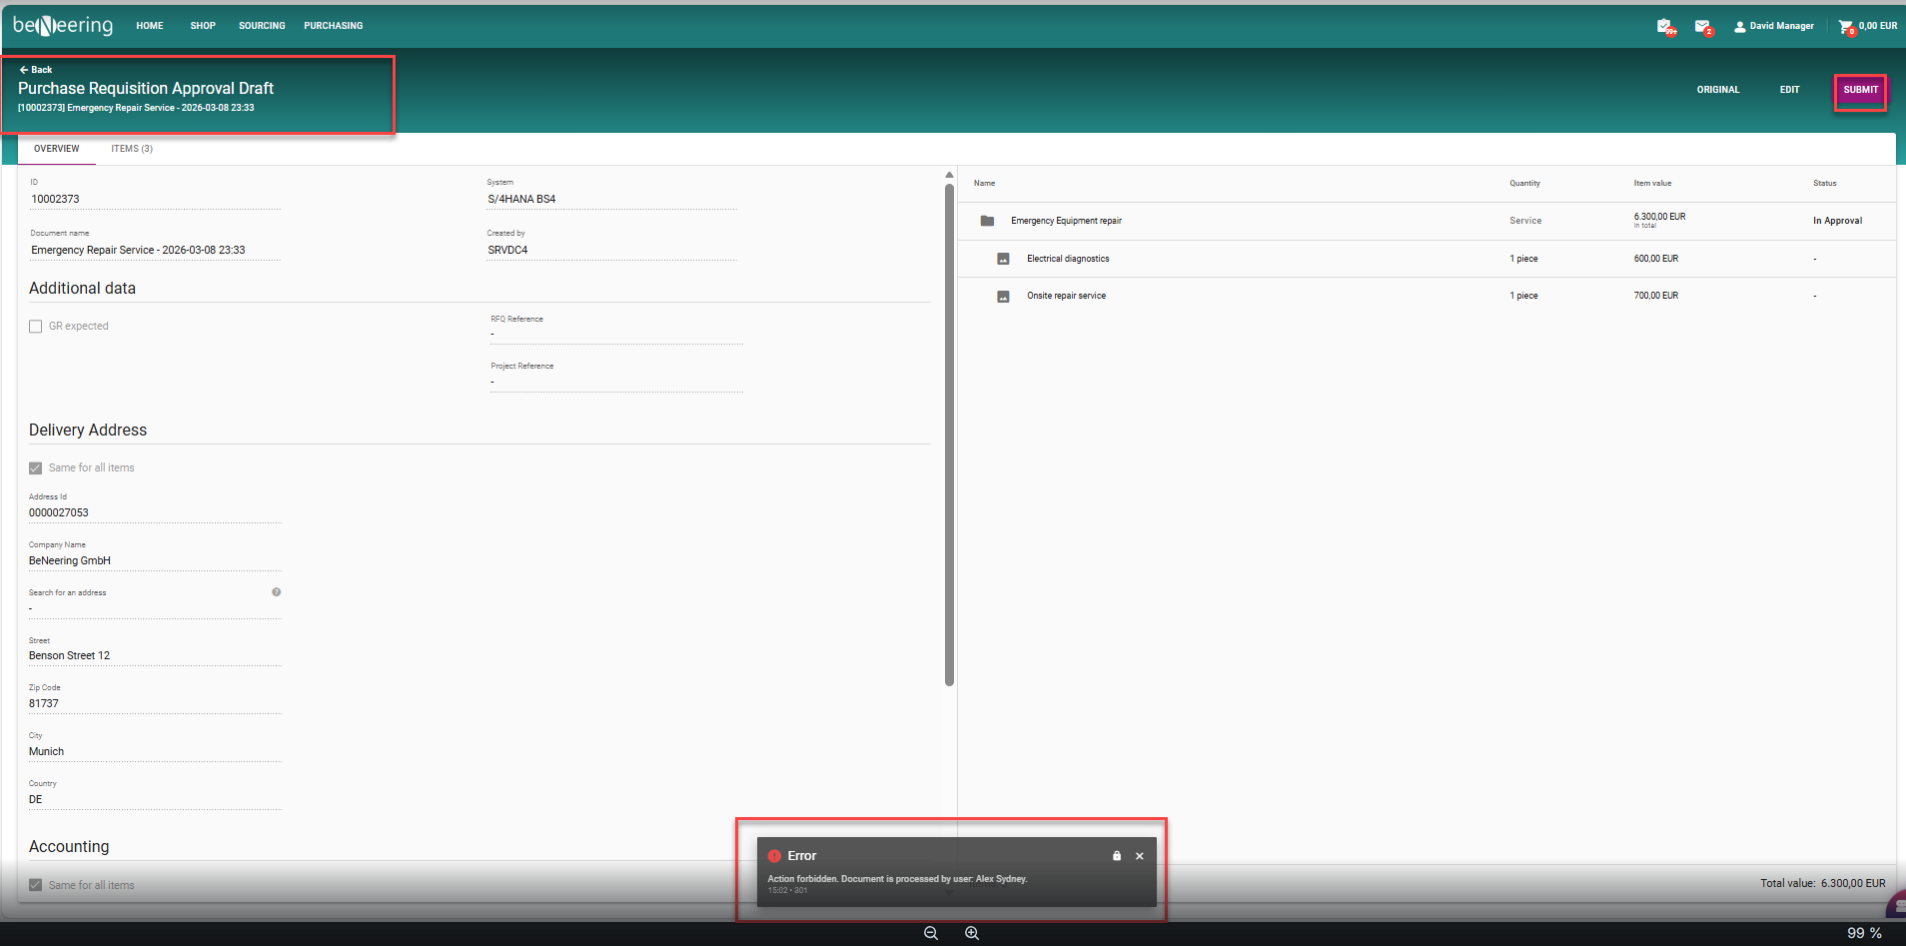Toggle the GR expected checkbox

pos(36,326)
